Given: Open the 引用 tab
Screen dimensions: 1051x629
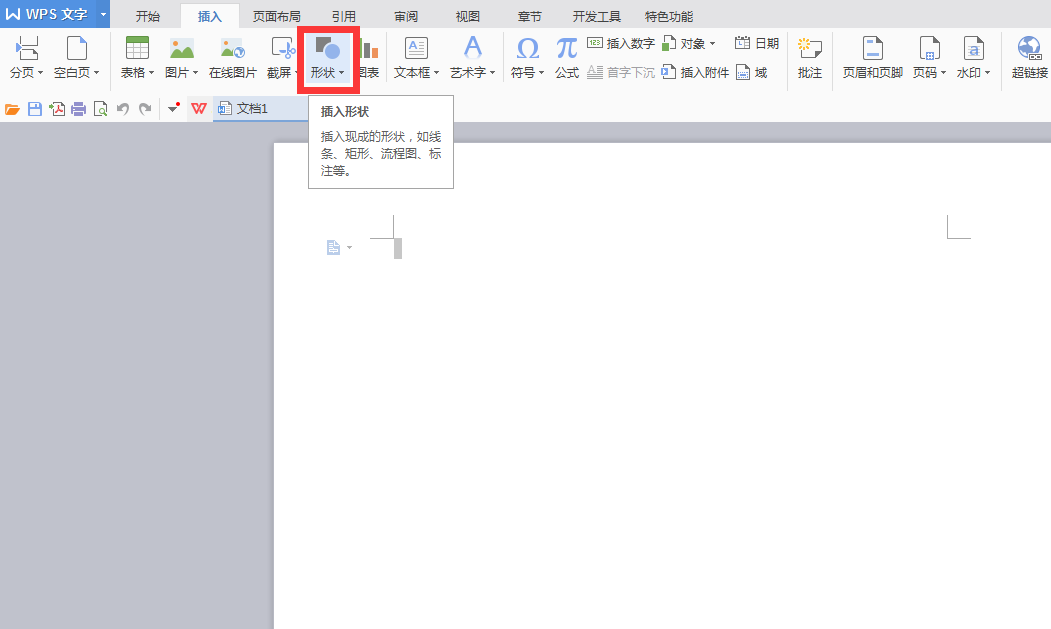Looking at the screenshot, I should coord(344,16).
